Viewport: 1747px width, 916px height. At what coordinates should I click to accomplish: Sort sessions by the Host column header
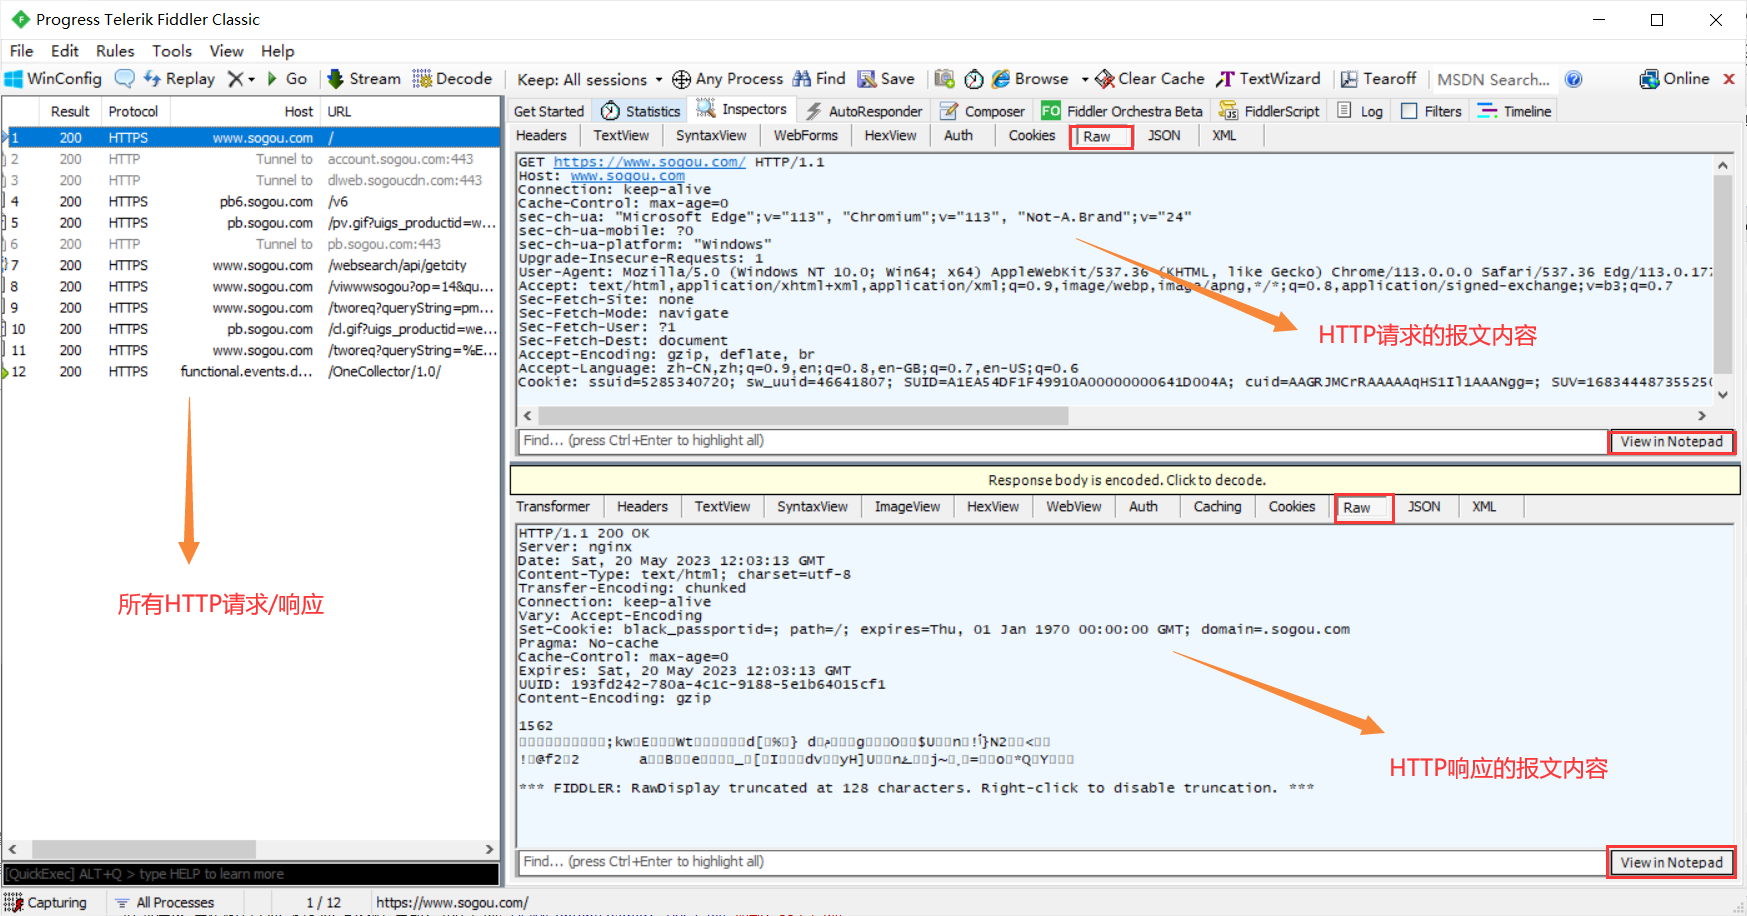pyautogui.click(x=243, y=112)
